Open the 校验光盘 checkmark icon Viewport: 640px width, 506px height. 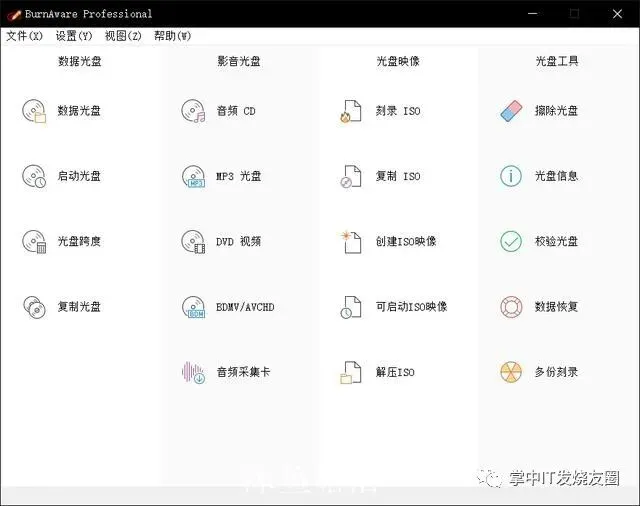(511, 241)
